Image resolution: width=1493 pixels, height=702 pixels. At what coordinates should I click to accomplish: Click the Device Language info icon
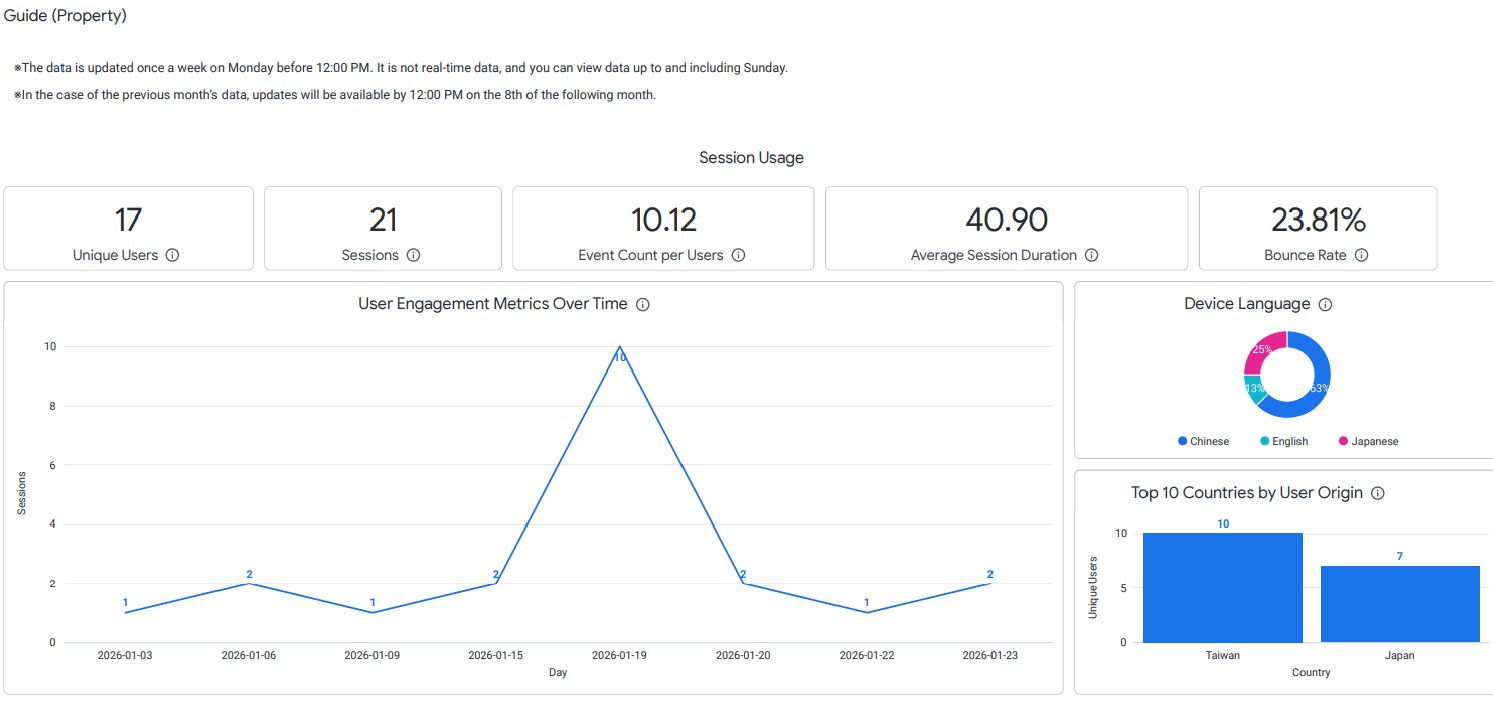[x=1325, y=305]
